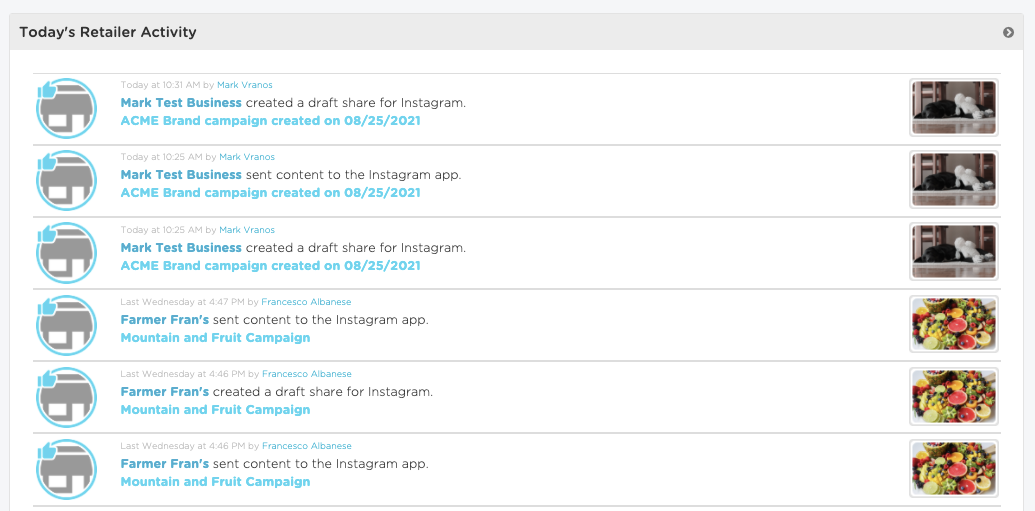This screenshot has width=1035, height=511.
Task: Open Mark Vranos link at 10:31 AM
Action: 245,85
